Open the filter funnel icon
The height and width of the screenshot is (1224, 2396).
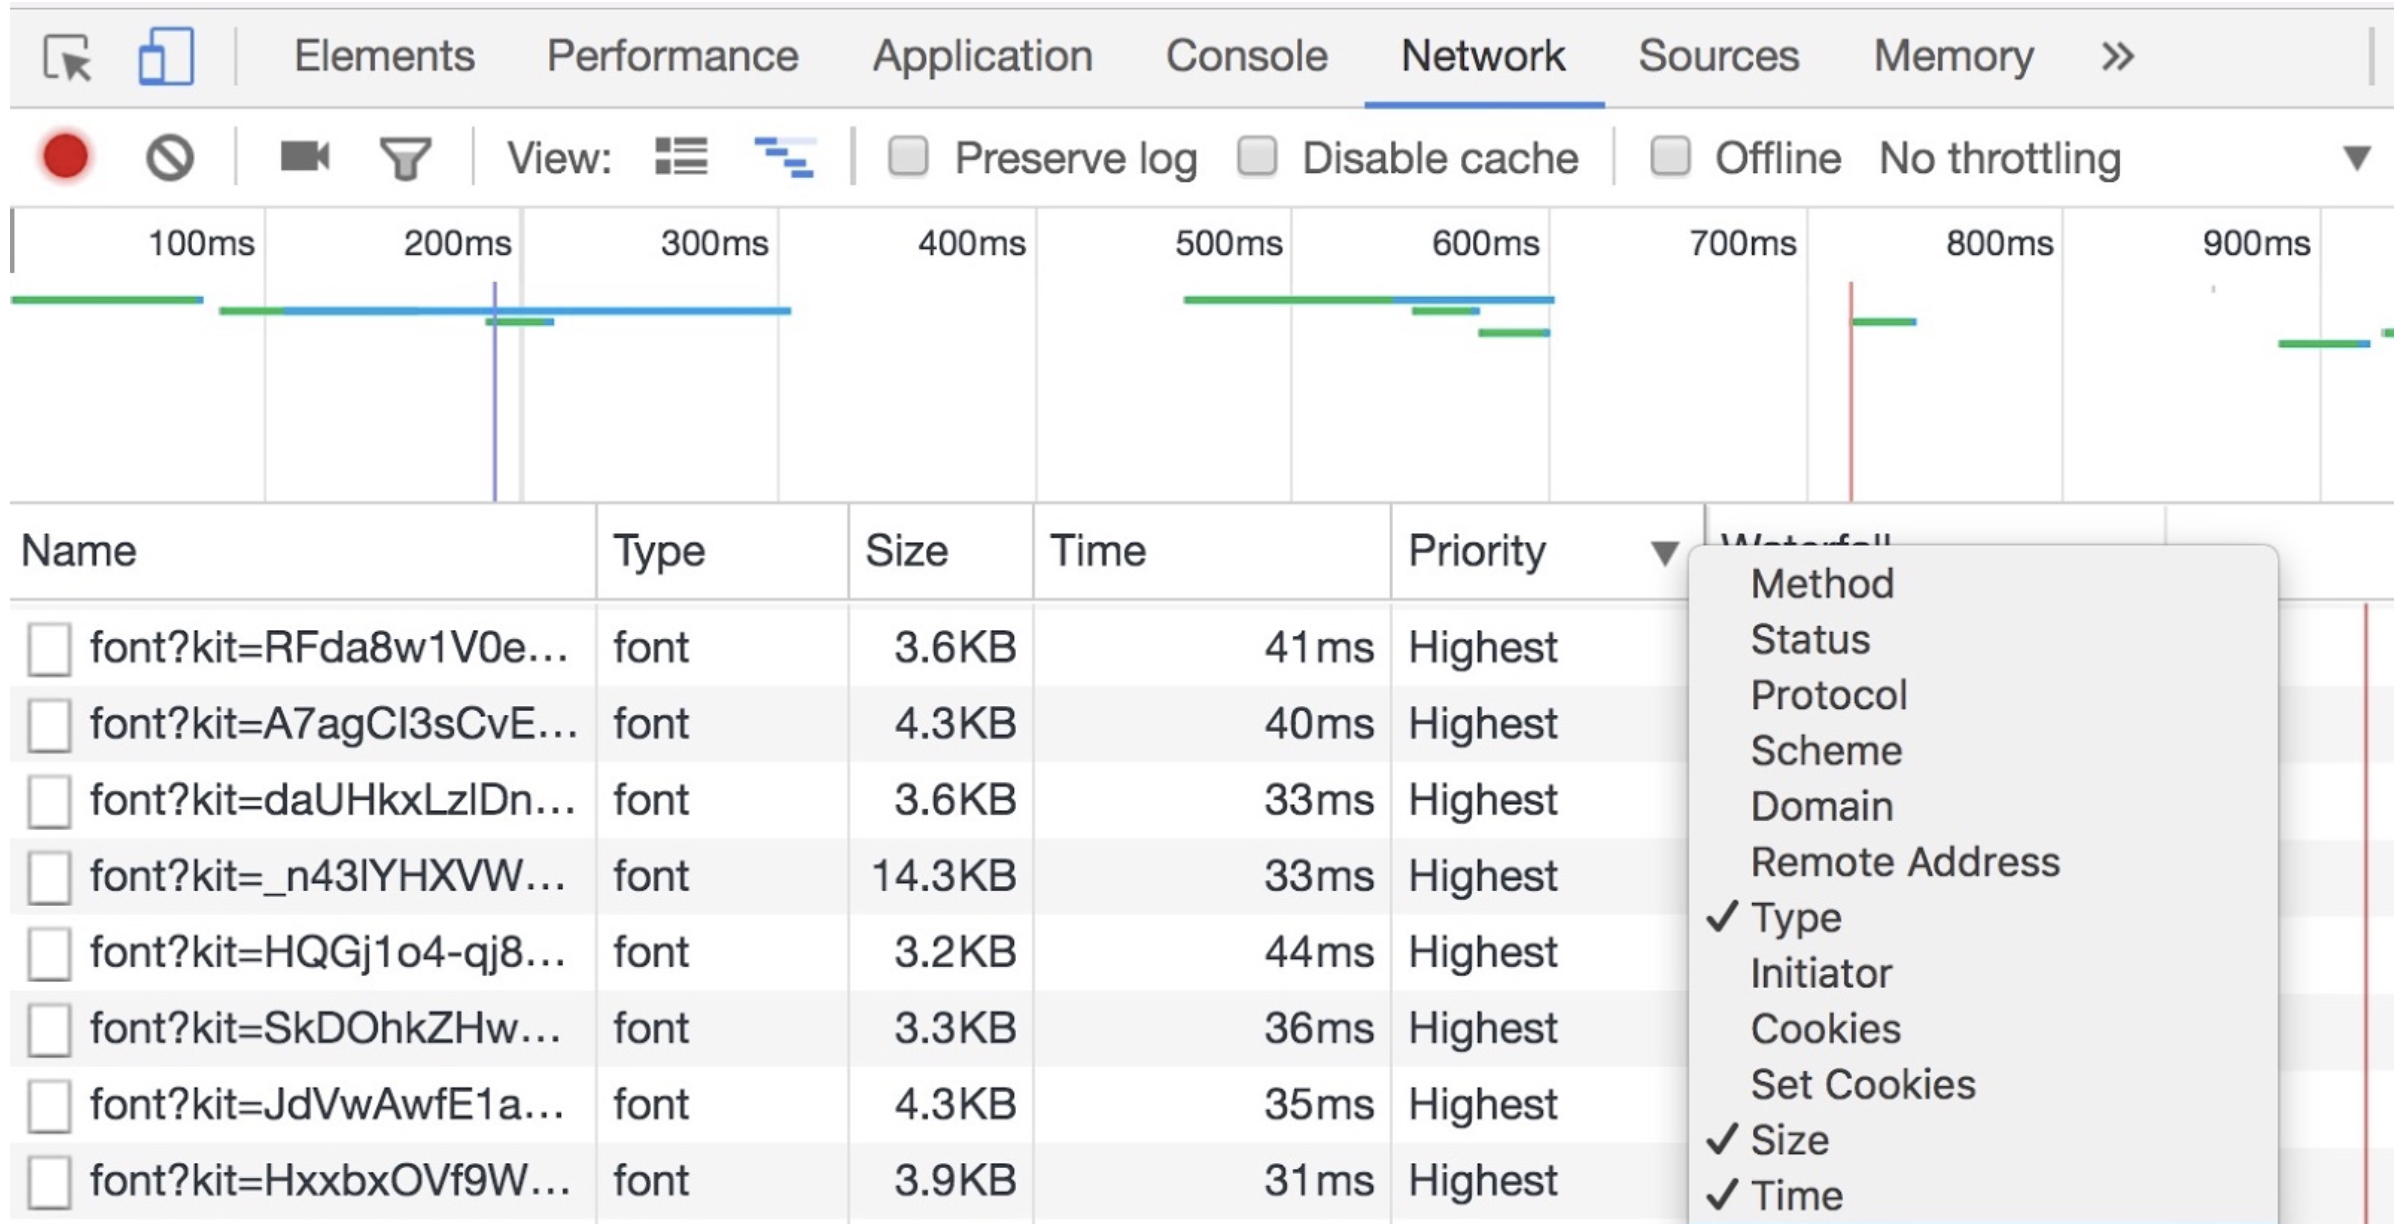coord(405,158)
